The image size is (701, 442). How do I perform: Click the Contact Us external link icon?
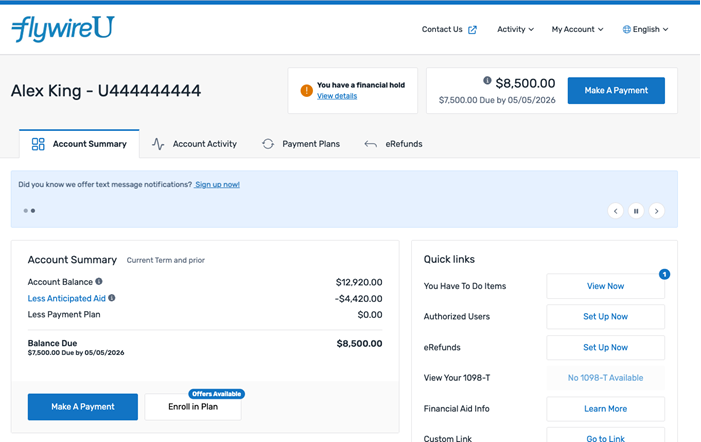(x=472, y=29)
